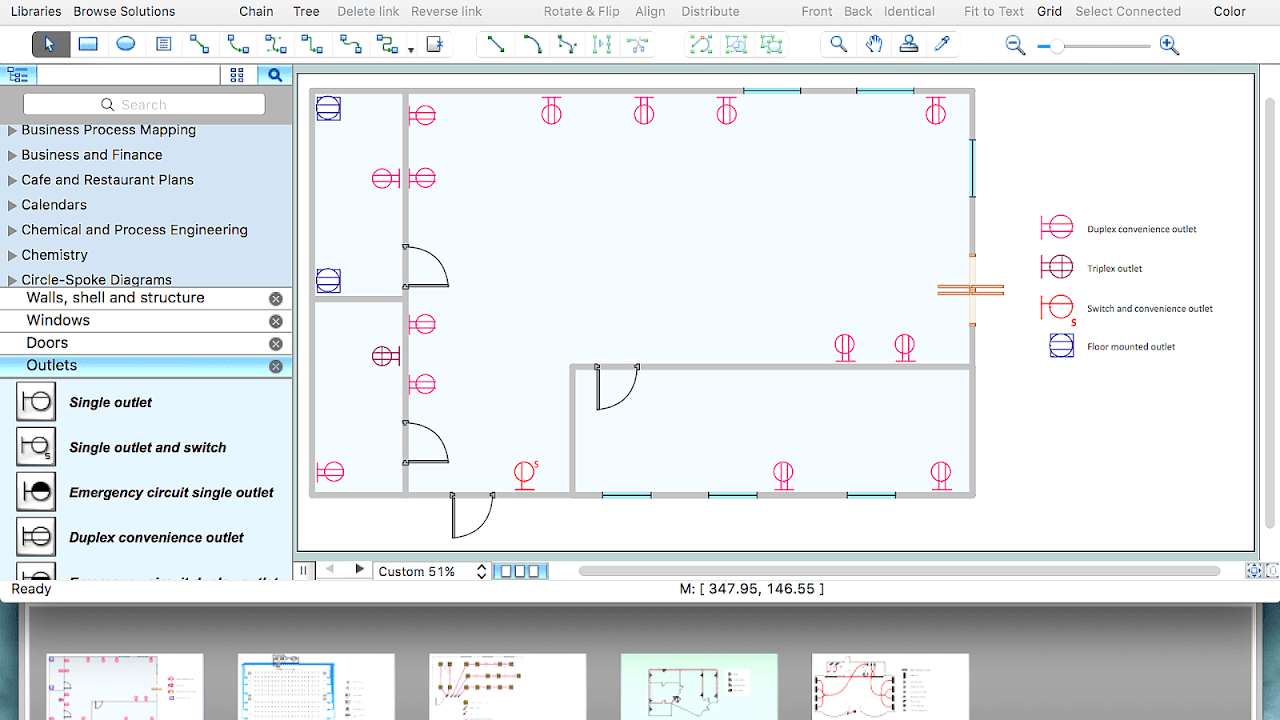
Task: Expand Business and Finance category
Action: 13,155
